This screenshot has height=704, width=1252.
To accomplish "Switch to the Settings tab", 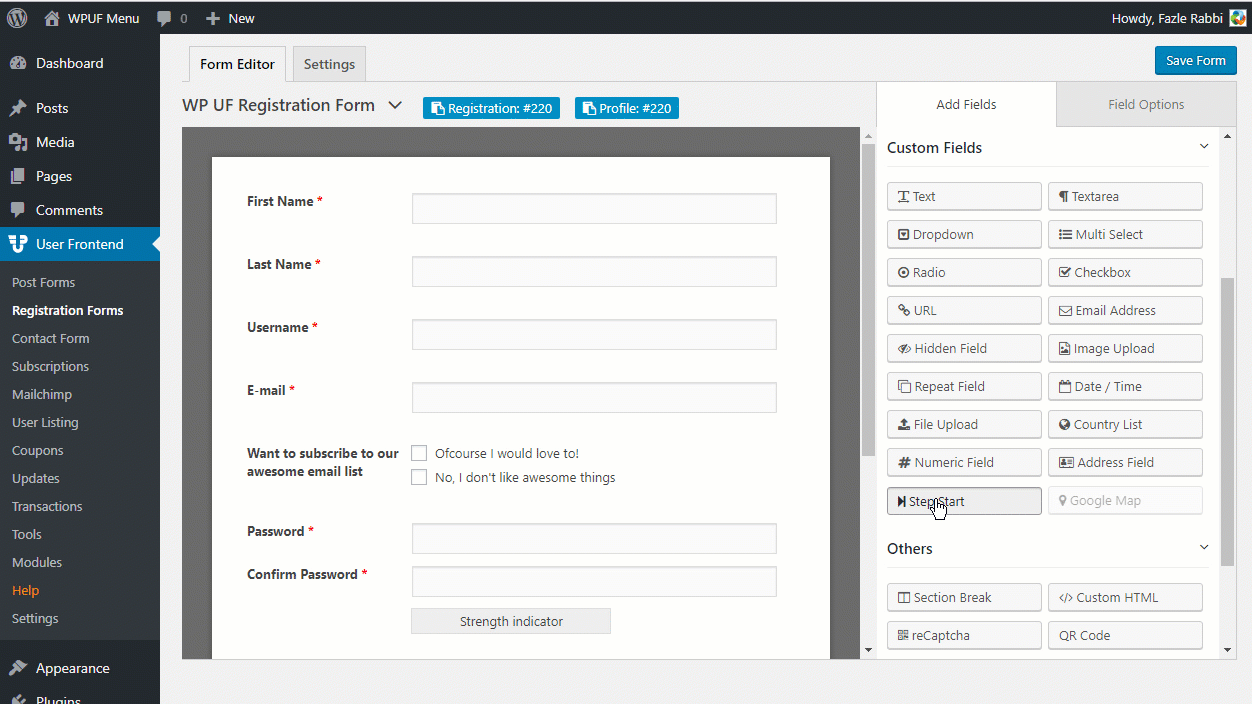I will pyautogui.click(x=328, y=63).
